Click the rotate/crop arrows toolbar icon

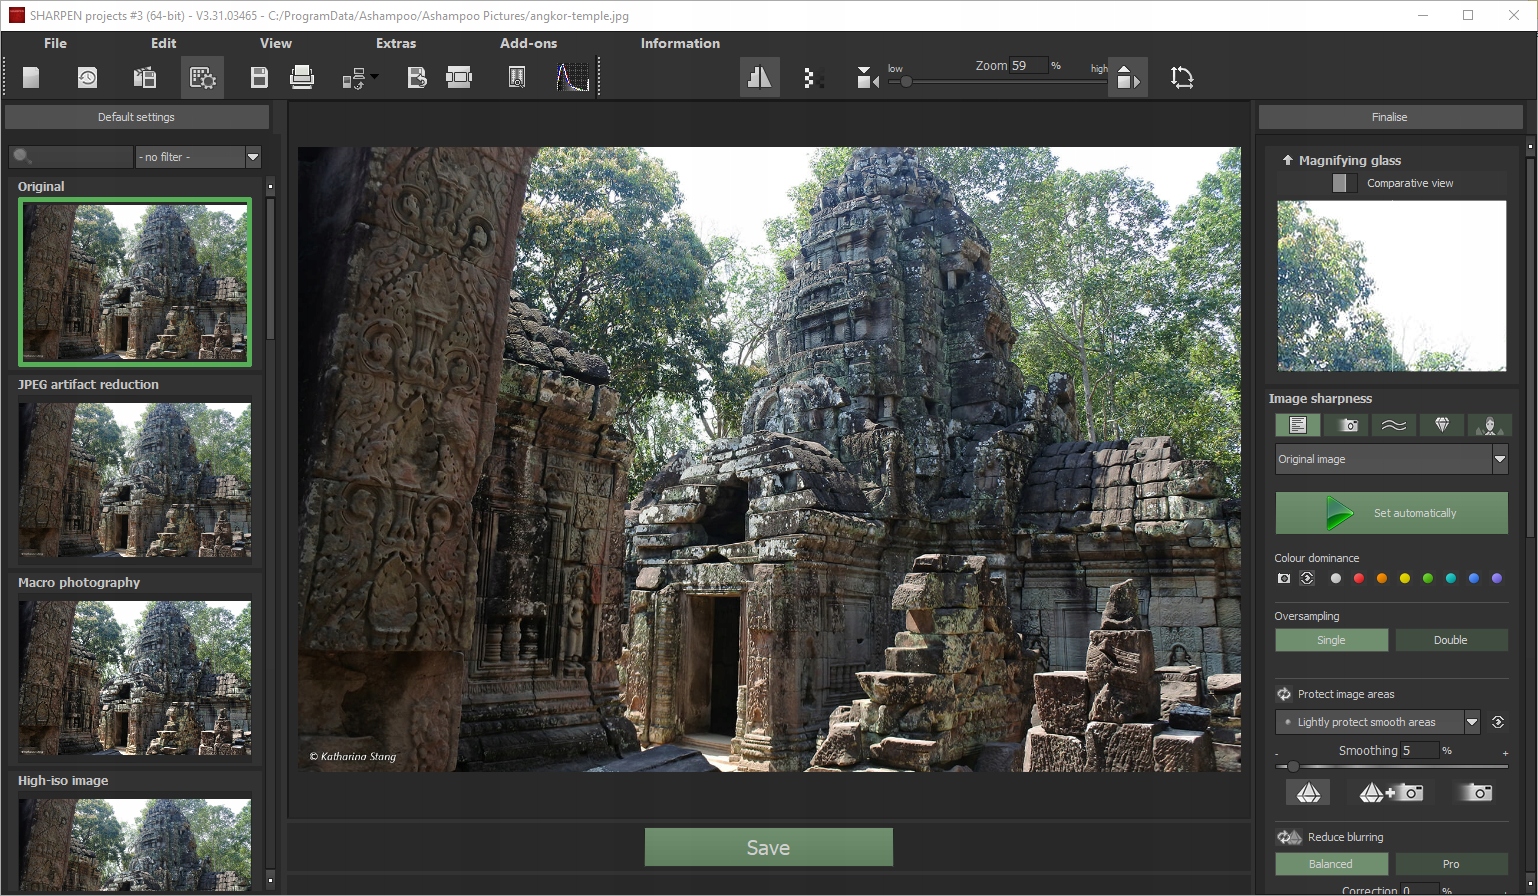pyautogui.click(x=1182, y=78)
